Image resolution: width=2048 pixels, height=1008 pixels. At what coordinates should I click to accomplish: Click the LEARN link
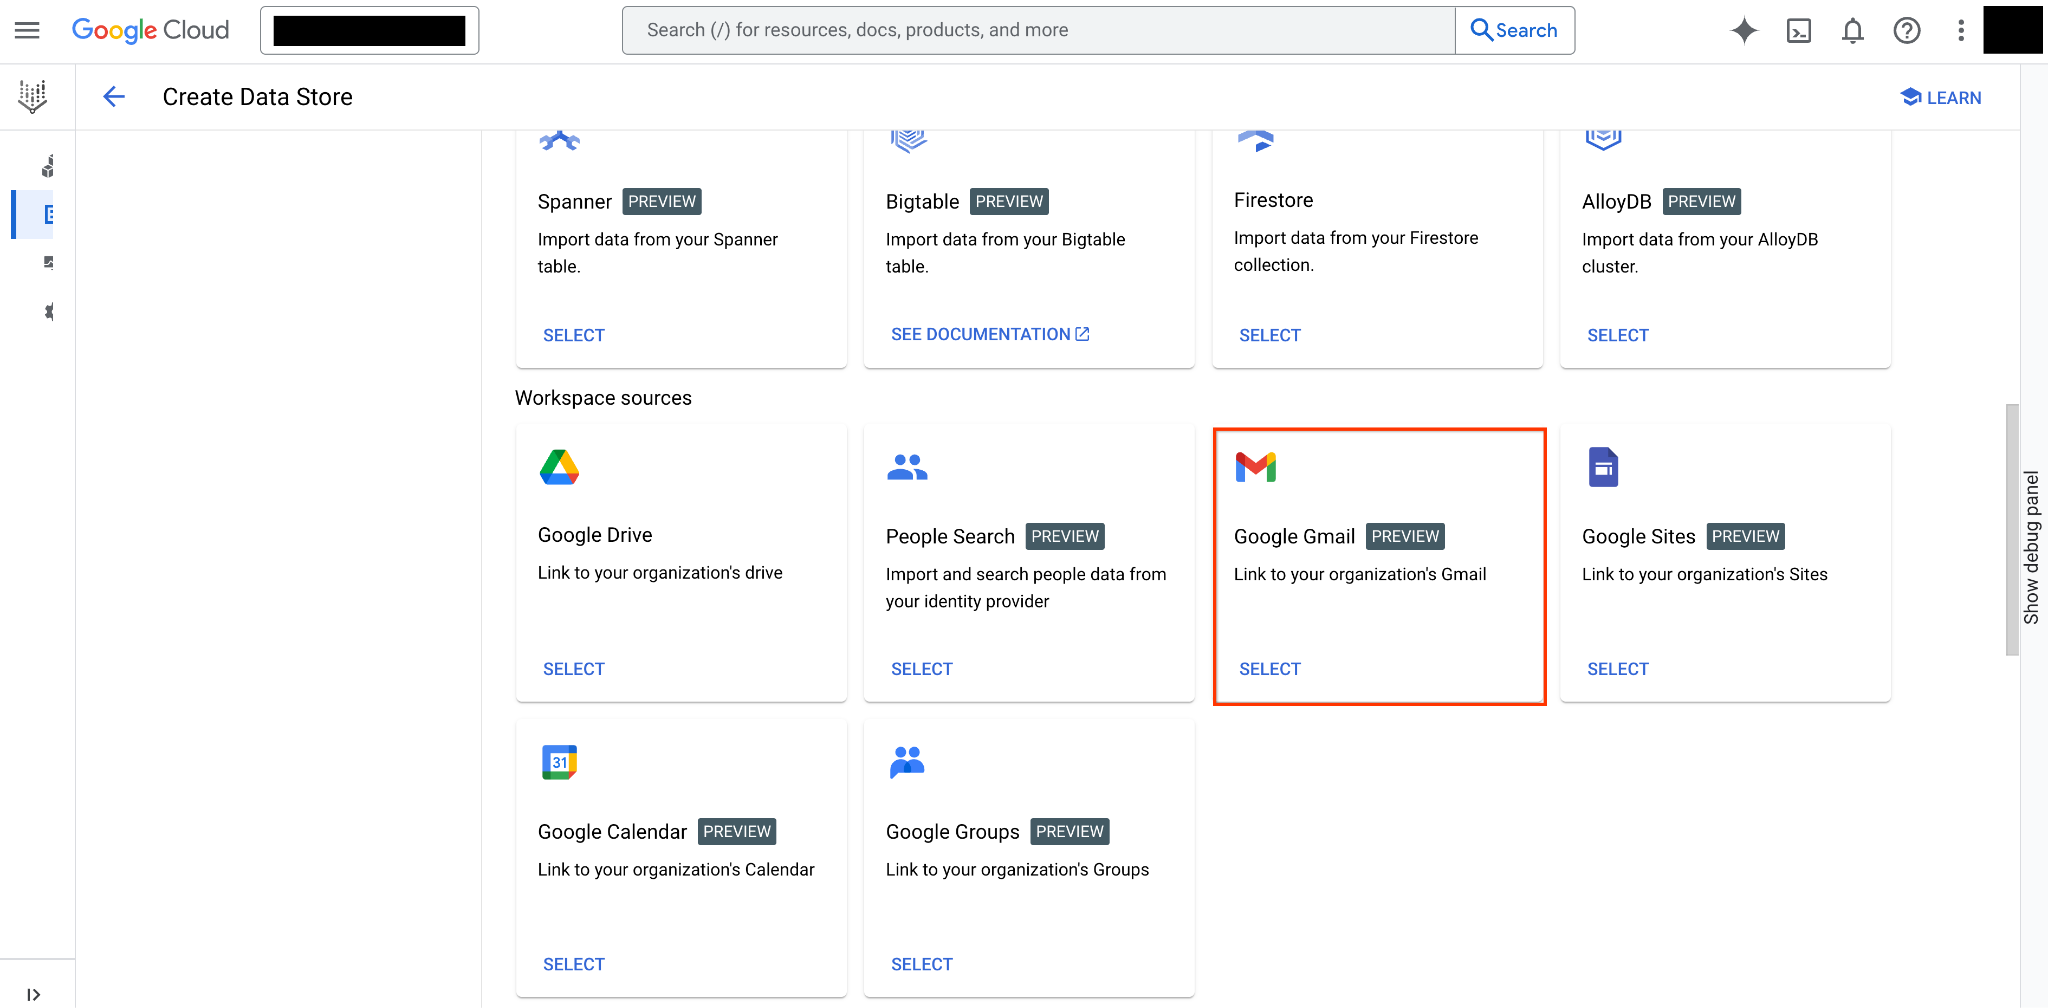coord(1940,97)
